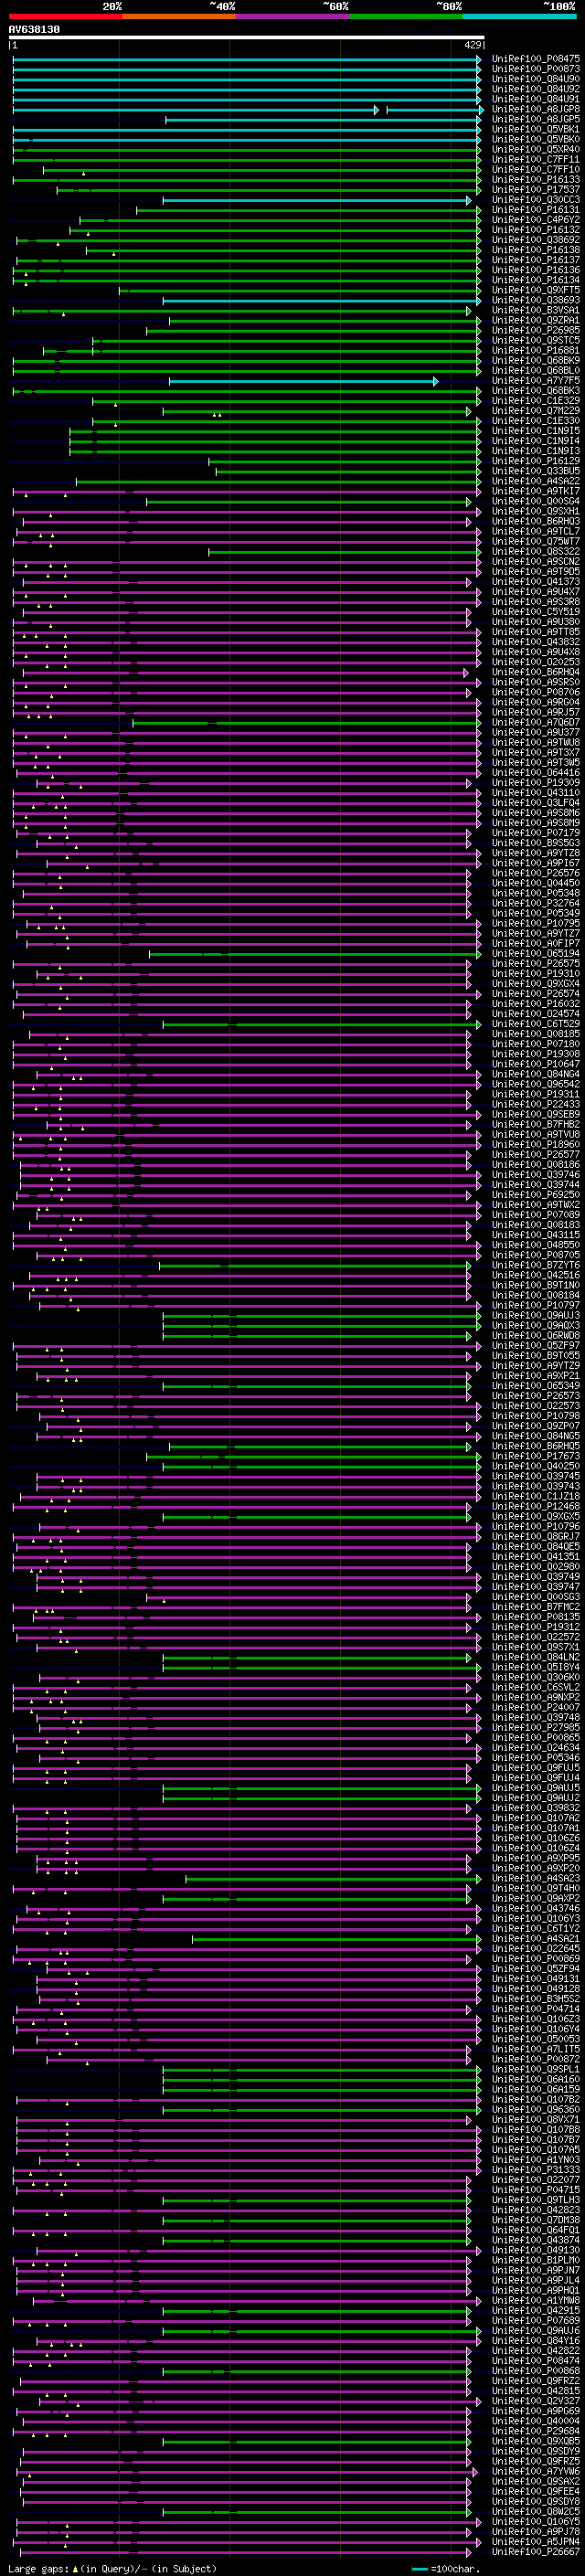Click the UniRef100_Q8S322 label
585x2576 pixels.
[536, 552]
